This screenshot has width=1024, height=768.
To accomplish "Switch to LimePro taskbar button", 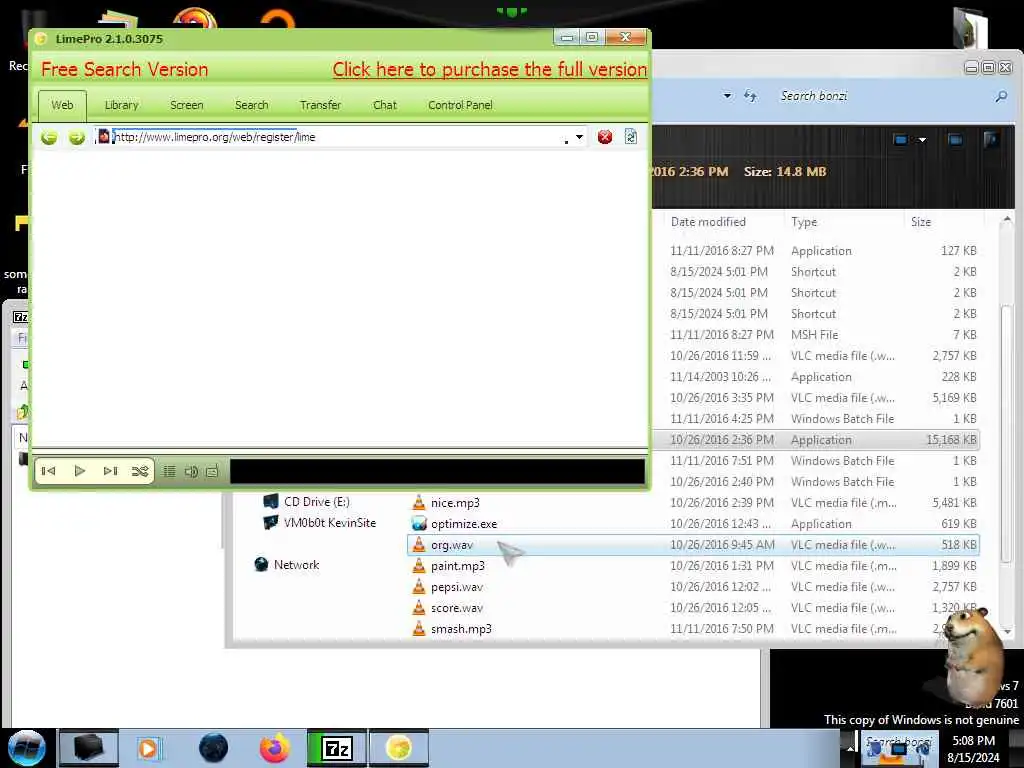I will click(x=399, y=748).
